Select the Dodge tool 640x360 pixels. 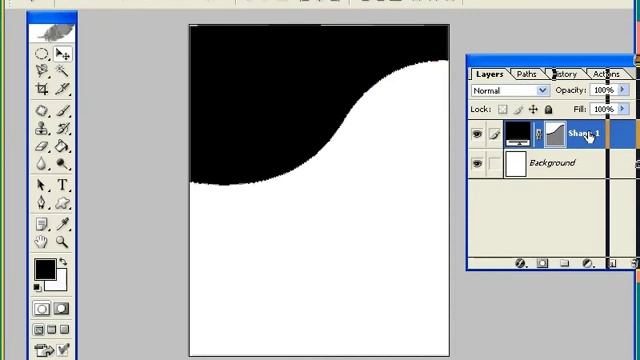62,163
